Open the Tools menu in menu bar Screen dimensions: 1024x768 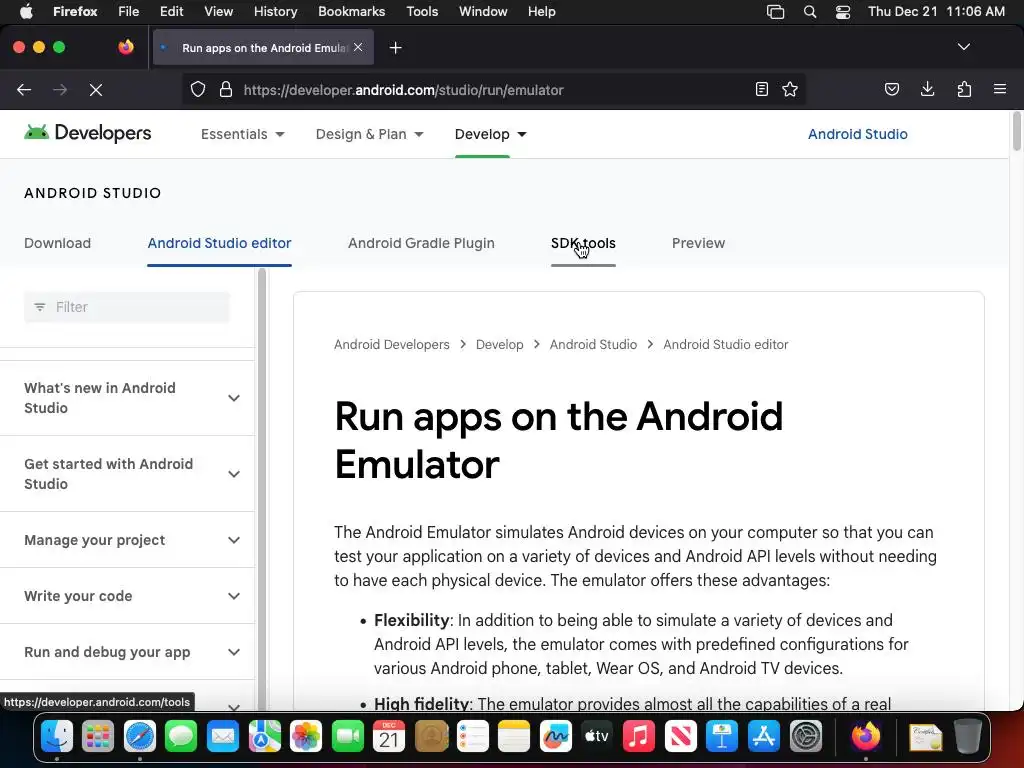tap(422, 11)
